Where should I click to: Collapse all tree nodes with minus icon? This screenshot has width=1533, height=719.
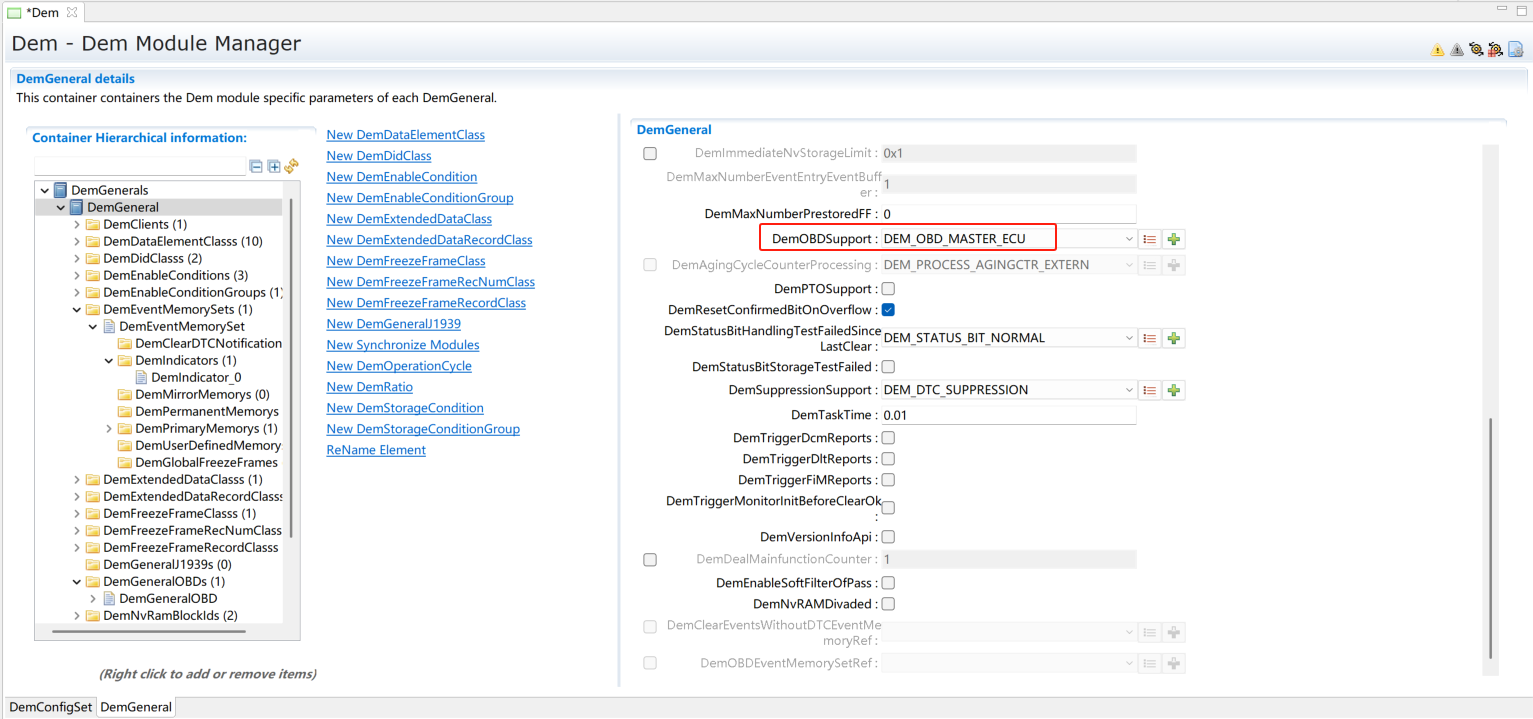point(257,166)
